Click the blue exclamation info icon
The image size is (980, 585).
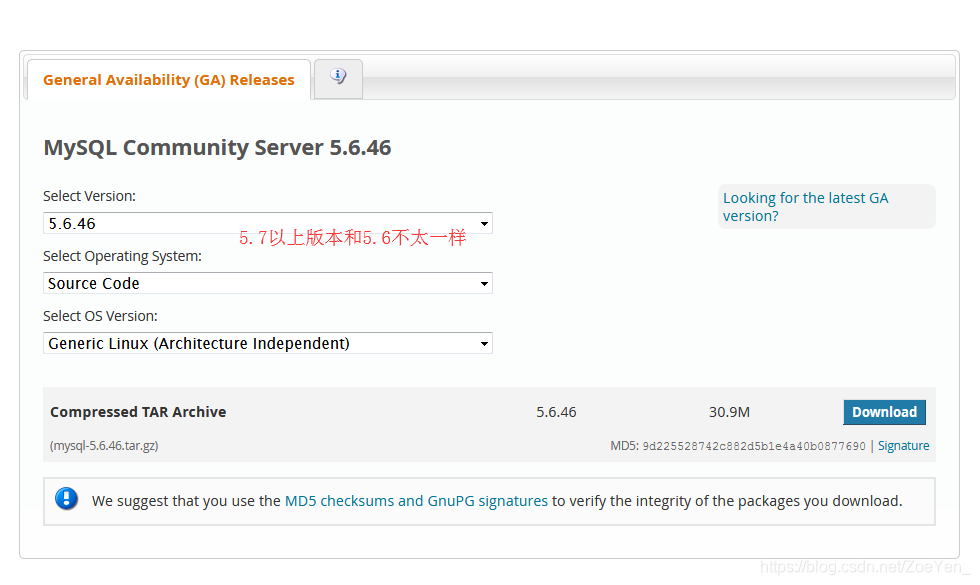(x=66, y=499)
